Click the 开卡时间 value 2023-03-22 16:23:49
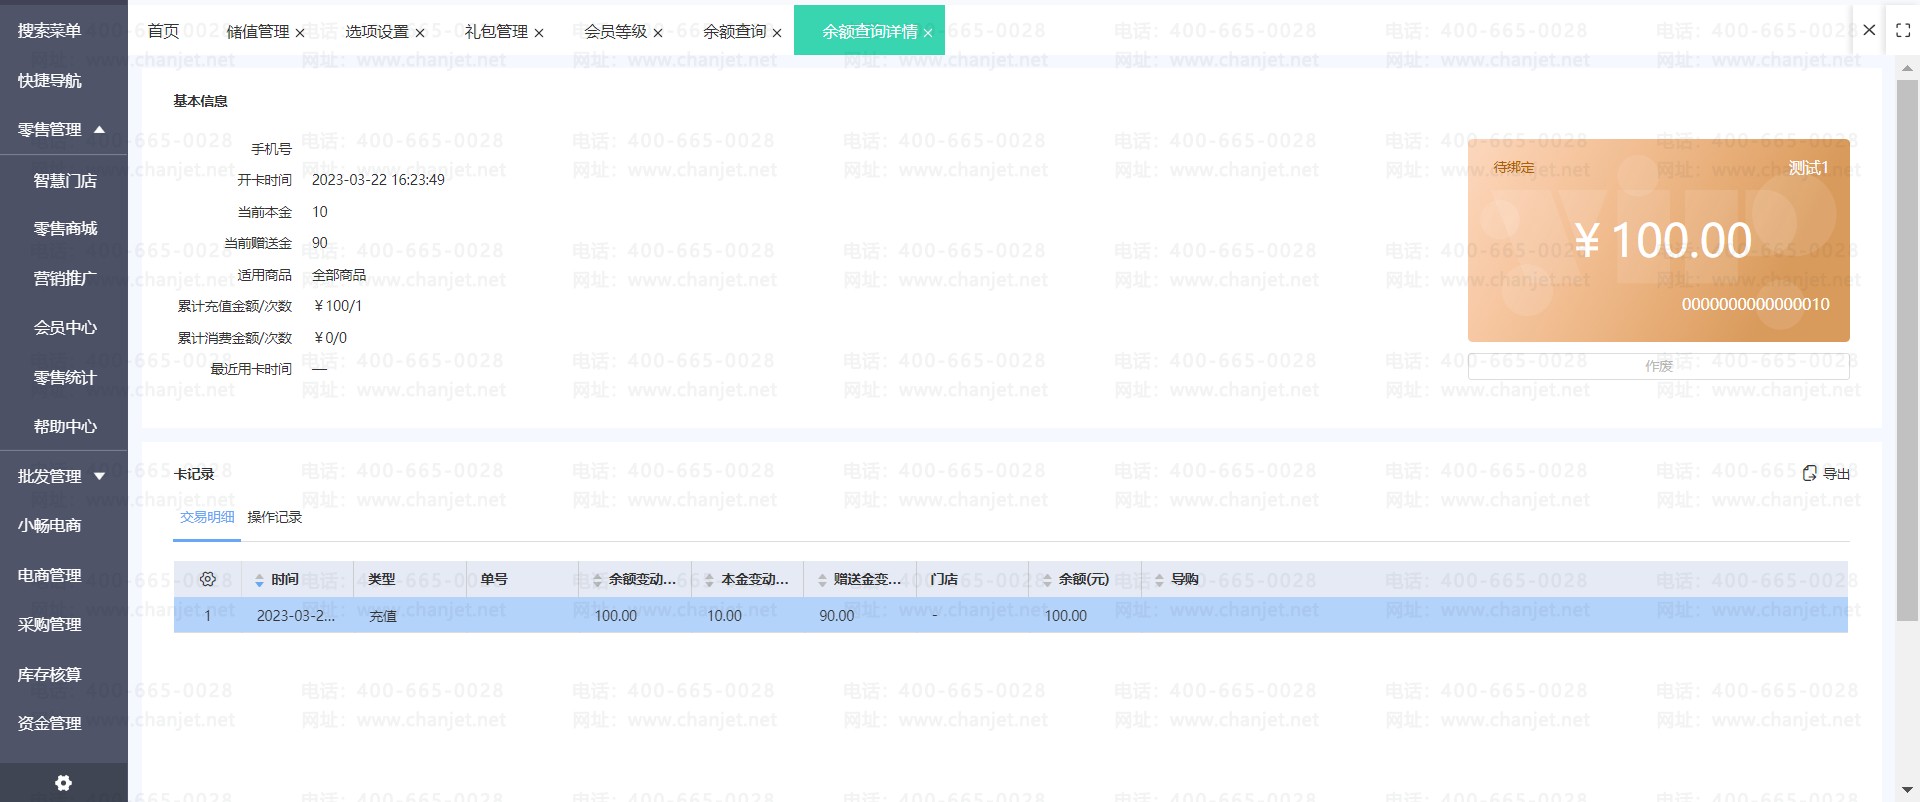This screenshot has width=1920, height=802. (x=379, y=180)
